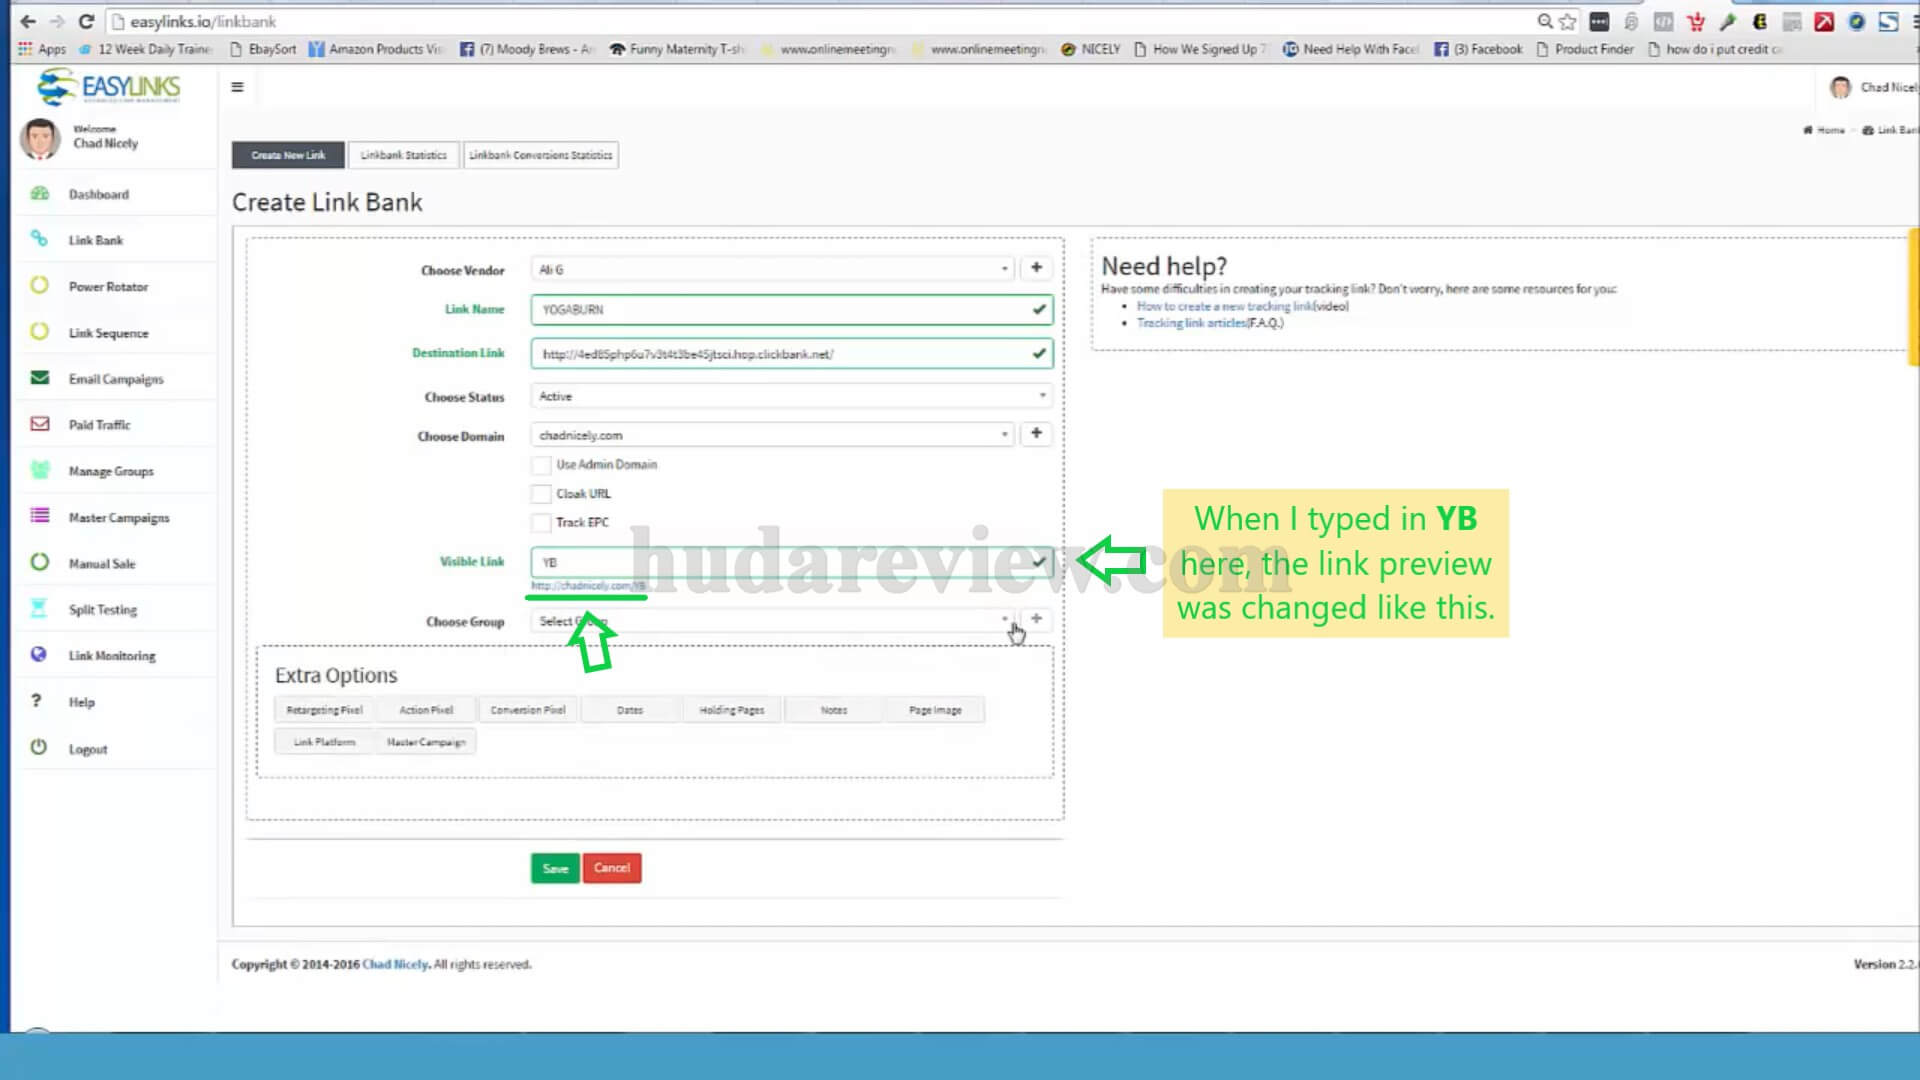Open the Link Platform option

(x=324, y=742)
